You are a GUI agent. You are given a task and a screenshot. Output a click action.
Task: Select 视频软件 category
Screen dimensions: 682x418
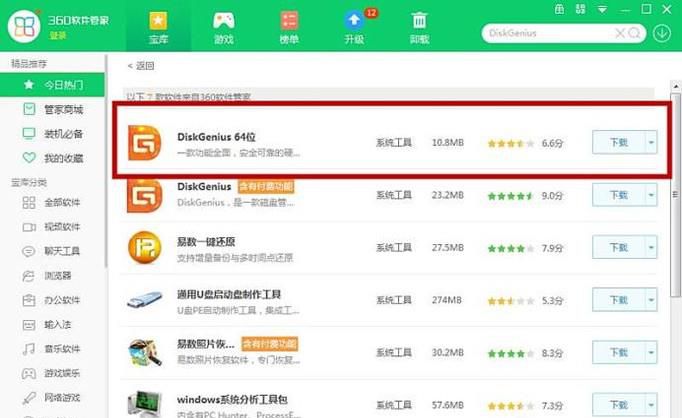[52, 227]
